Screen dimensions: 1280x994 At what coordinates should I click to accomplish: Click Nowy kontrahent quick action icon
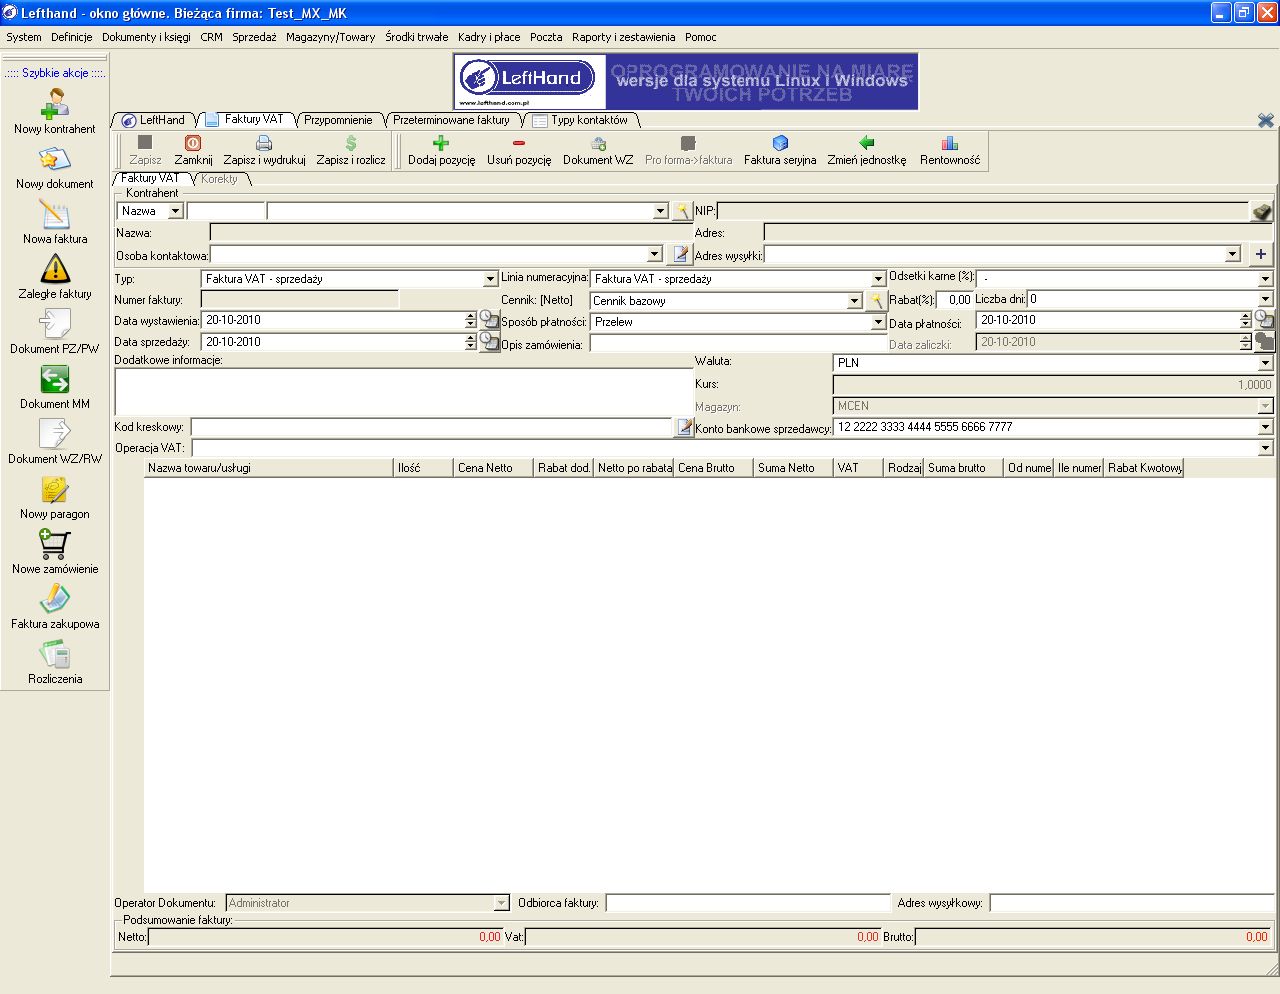tap(55, 103)
